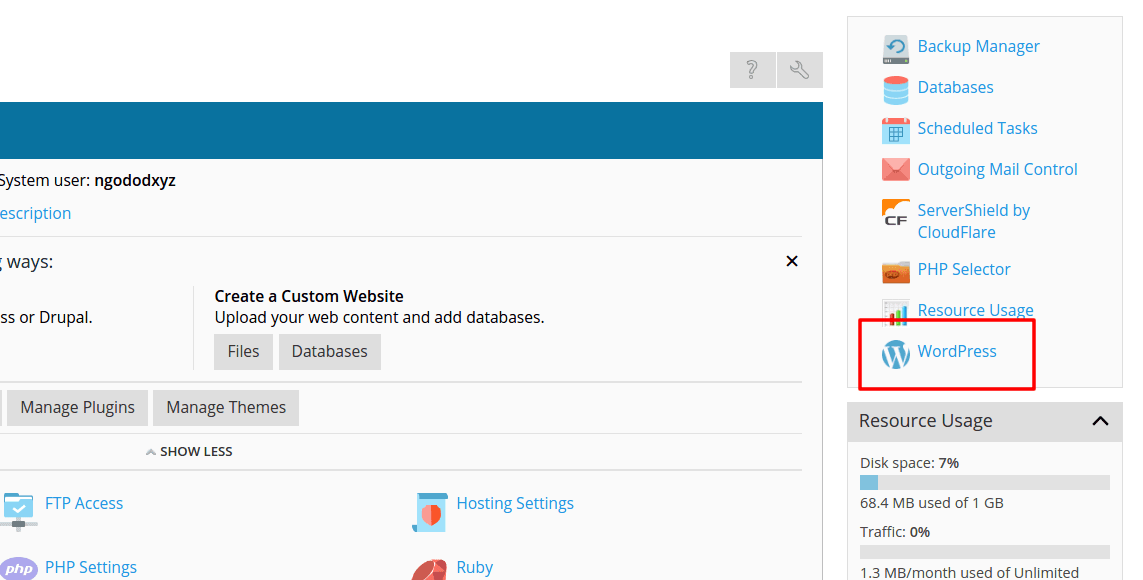Click the 'Traffic: 0%' label

(894, 532)
